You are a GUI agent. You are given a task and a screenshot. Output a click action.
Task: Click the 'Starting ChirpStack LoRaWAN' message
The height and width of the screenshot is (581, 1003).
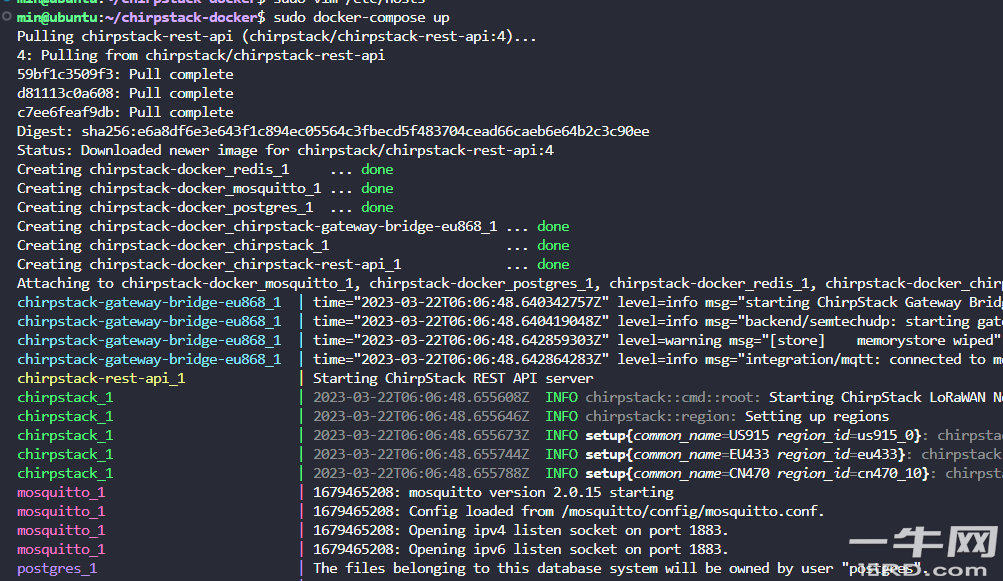tap(885, 397)
